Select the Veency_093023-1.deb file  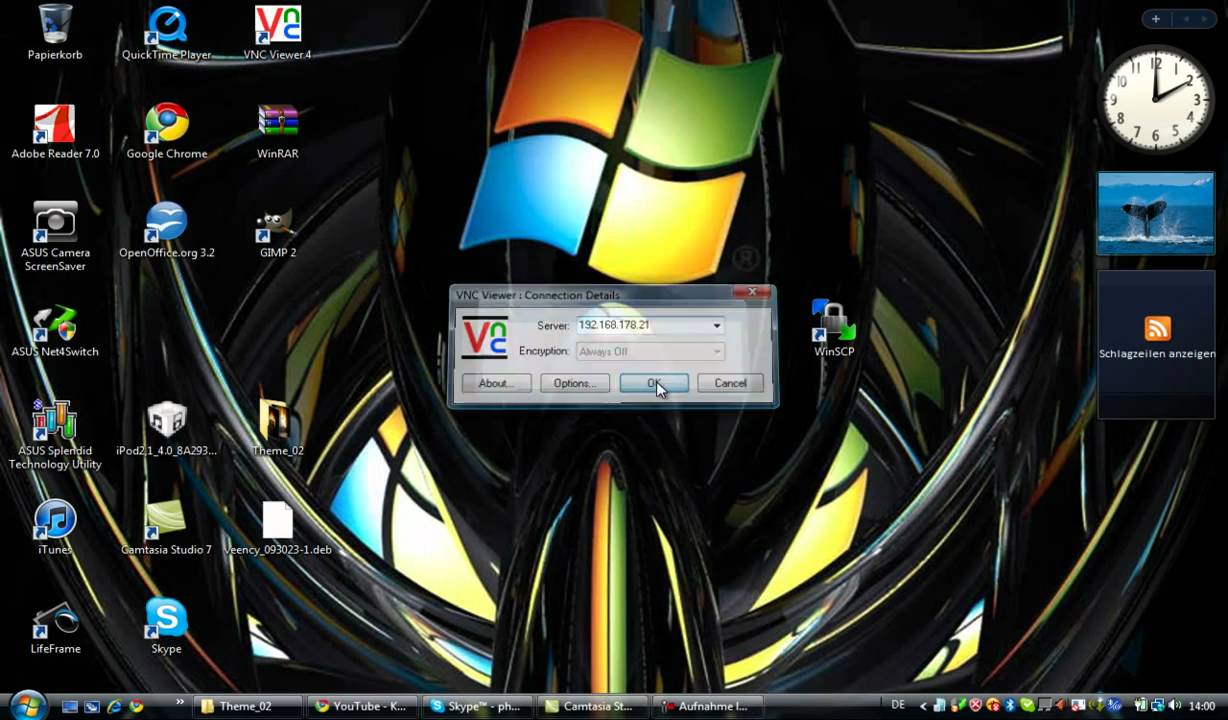click(x=277, y=527)
